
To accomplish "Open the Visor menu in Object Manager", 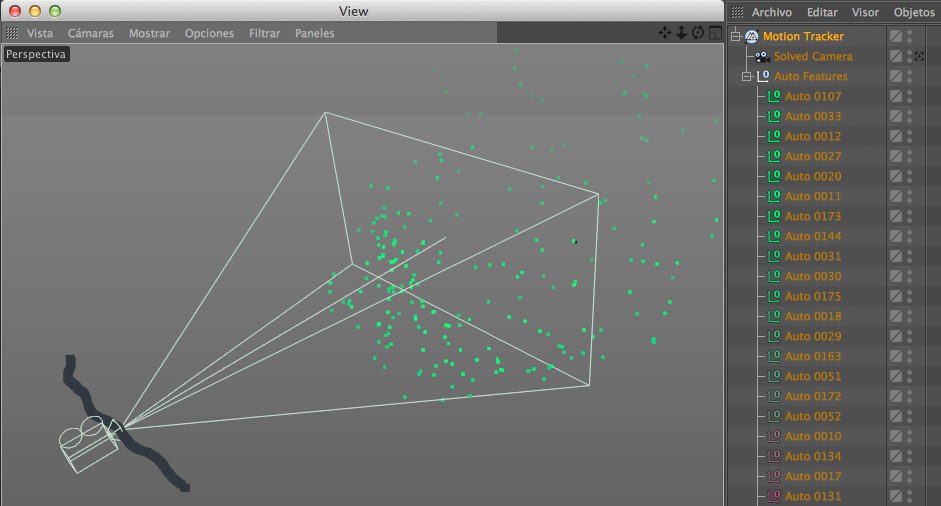I will 865,12.
